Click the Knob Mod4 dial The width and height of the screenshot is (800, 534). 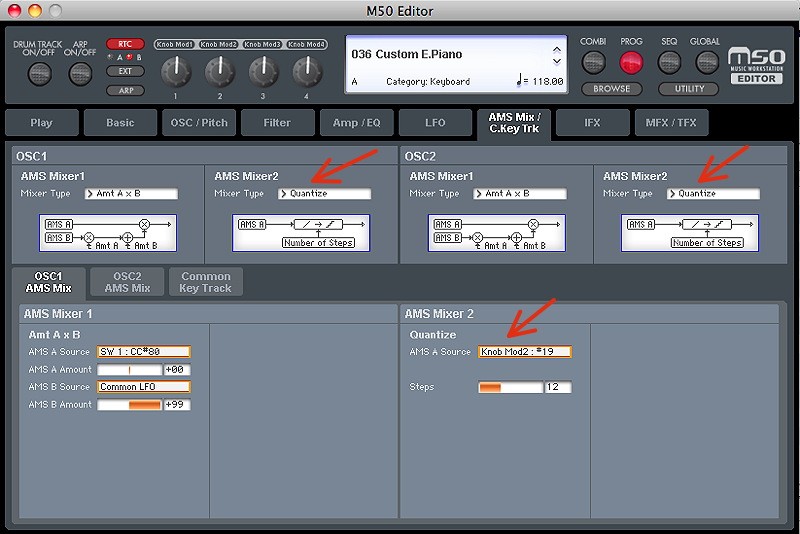[307, 72]
